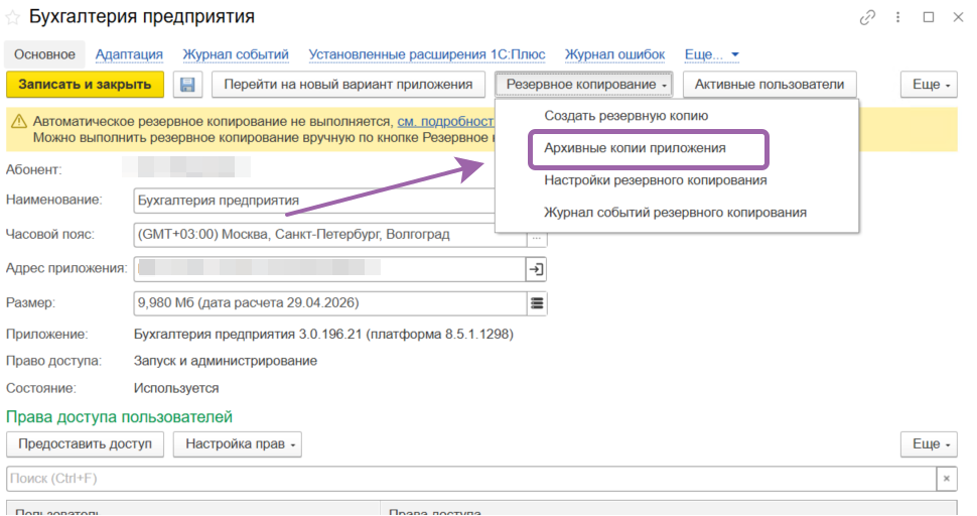Open size details list icon
This screenshot has height=516, width=977.
pyautogui.click(x=536, y=303)
